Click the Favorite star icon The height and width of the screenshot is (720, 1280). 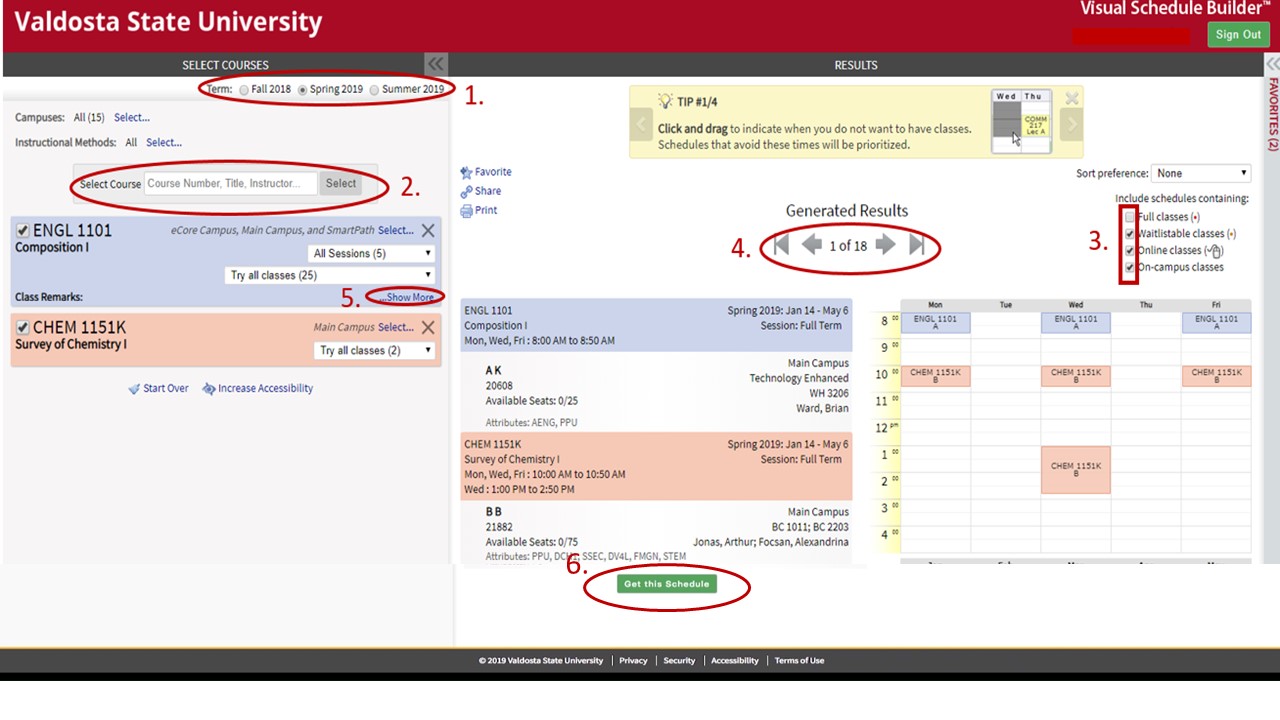point(466,173)
